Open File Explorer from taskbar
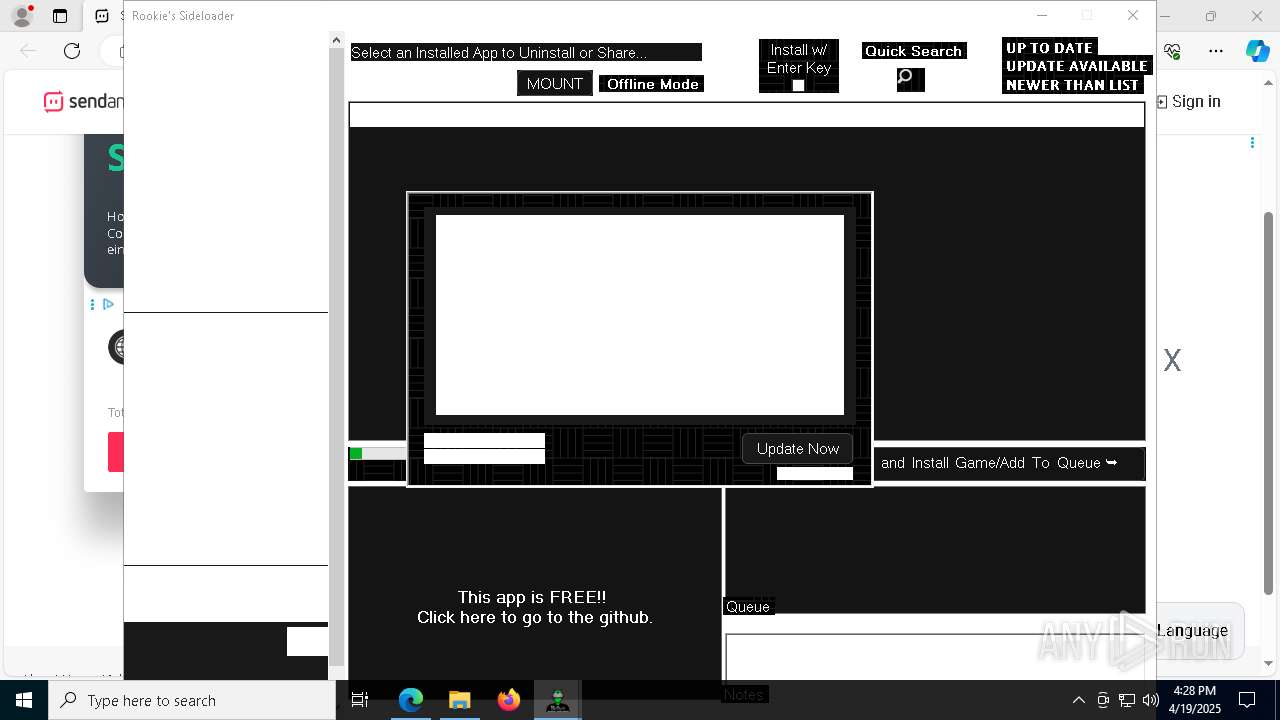1280x720 pixels. tap(460, 700)
